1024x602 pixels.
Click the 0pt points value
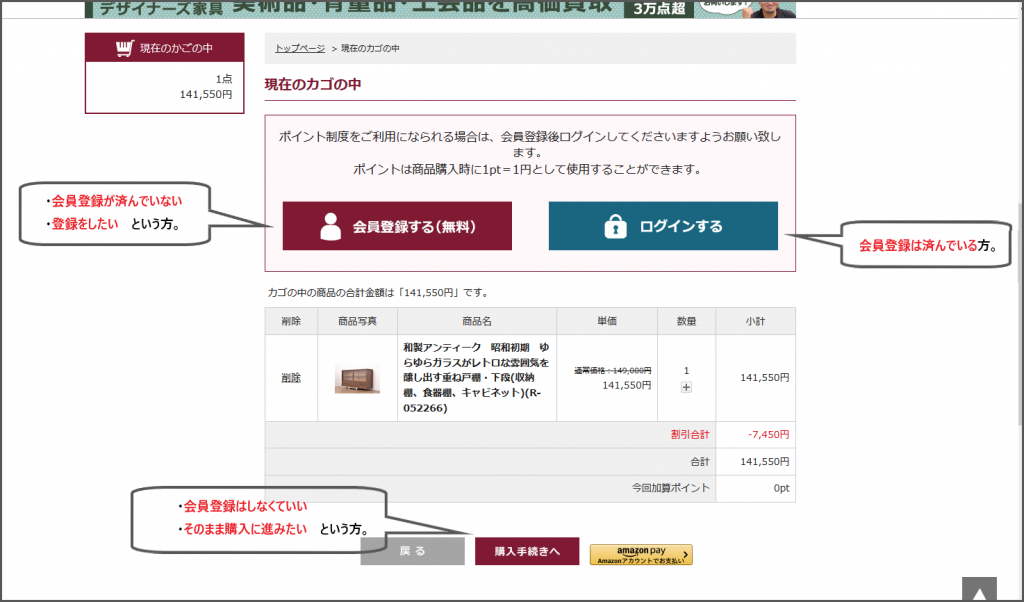[x=782, y=488]
